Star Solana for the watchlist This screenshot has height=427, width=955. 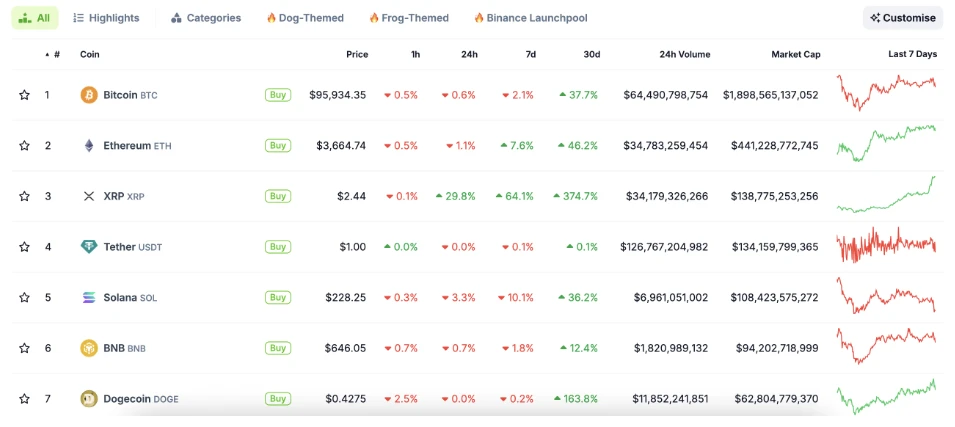click(24, 297)
